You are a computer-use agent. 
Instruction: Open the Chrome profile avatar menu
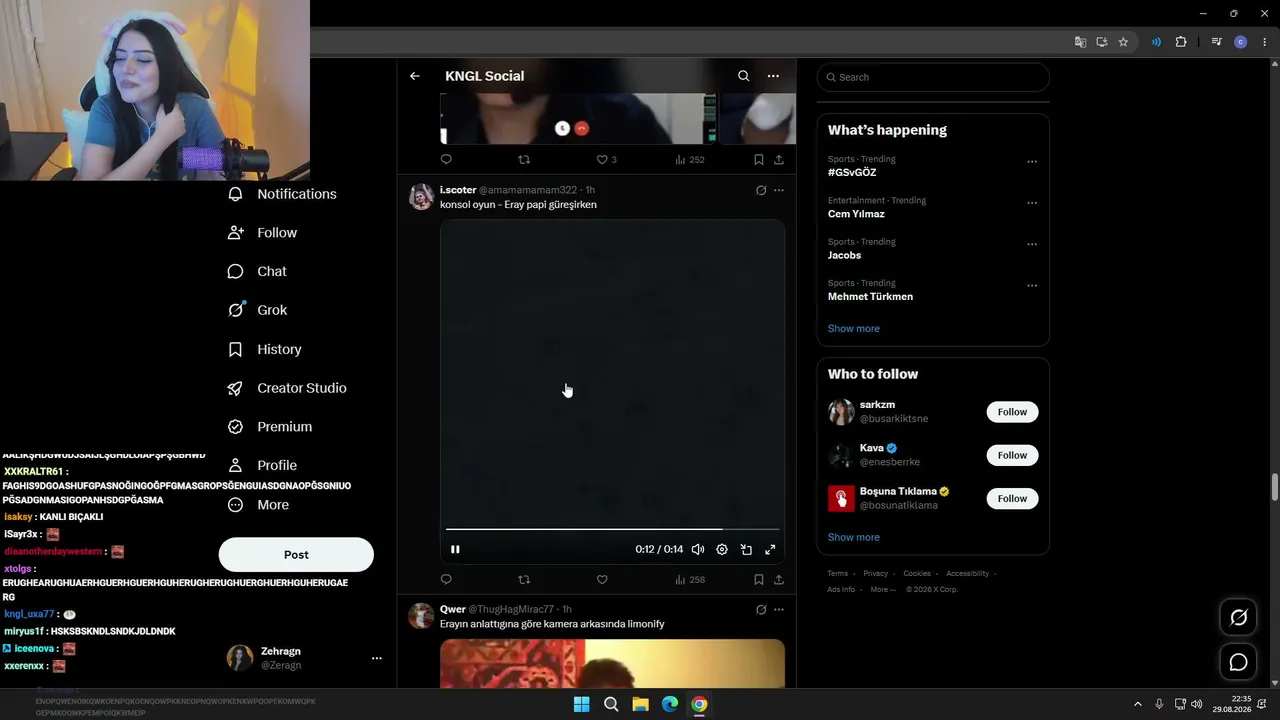point(1241,42)
